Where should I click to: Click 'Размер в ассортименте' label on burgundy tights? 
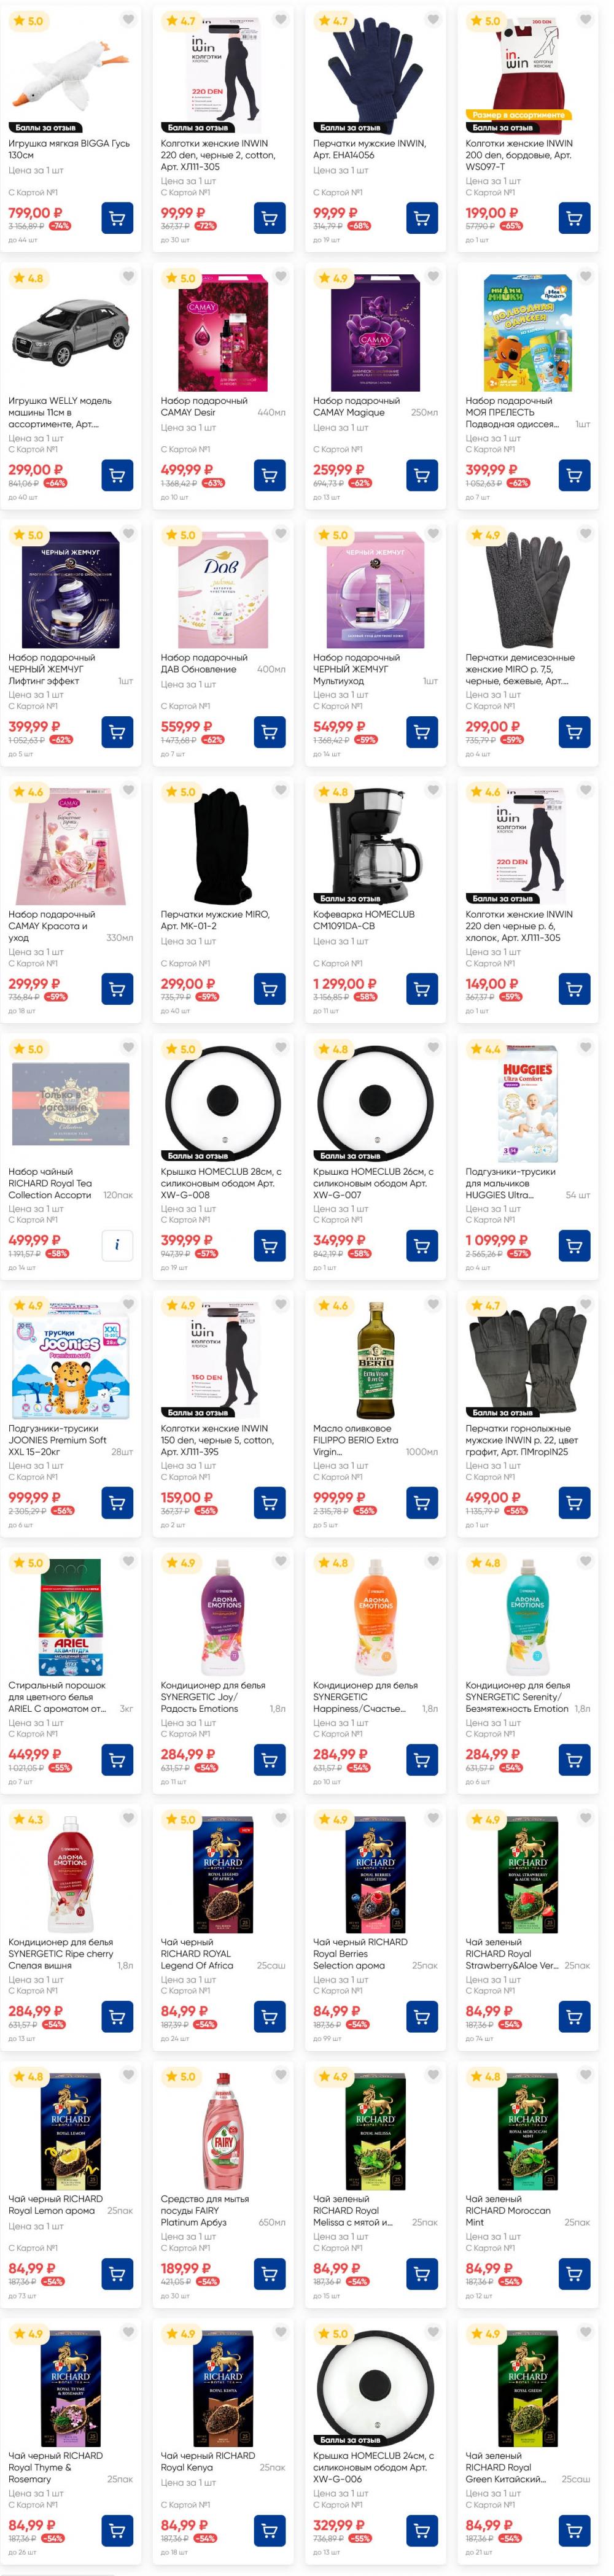[x=518, y=115]
